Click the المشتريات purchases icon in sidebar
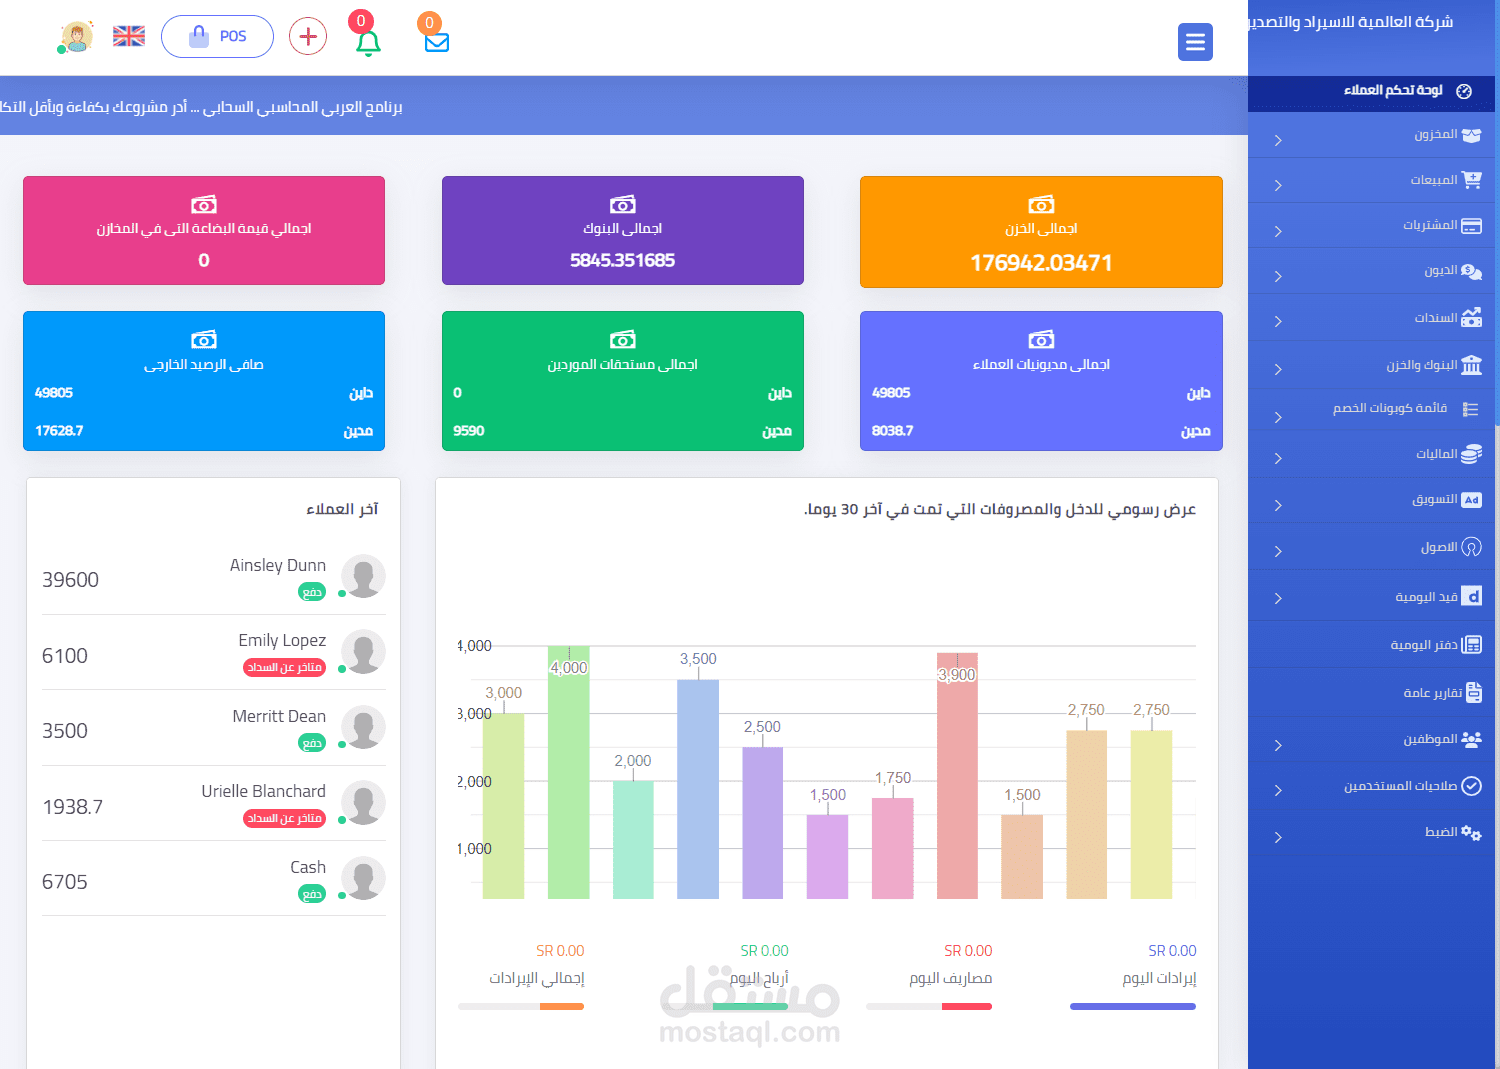 pyautogui.click(x=1472, y=226)
